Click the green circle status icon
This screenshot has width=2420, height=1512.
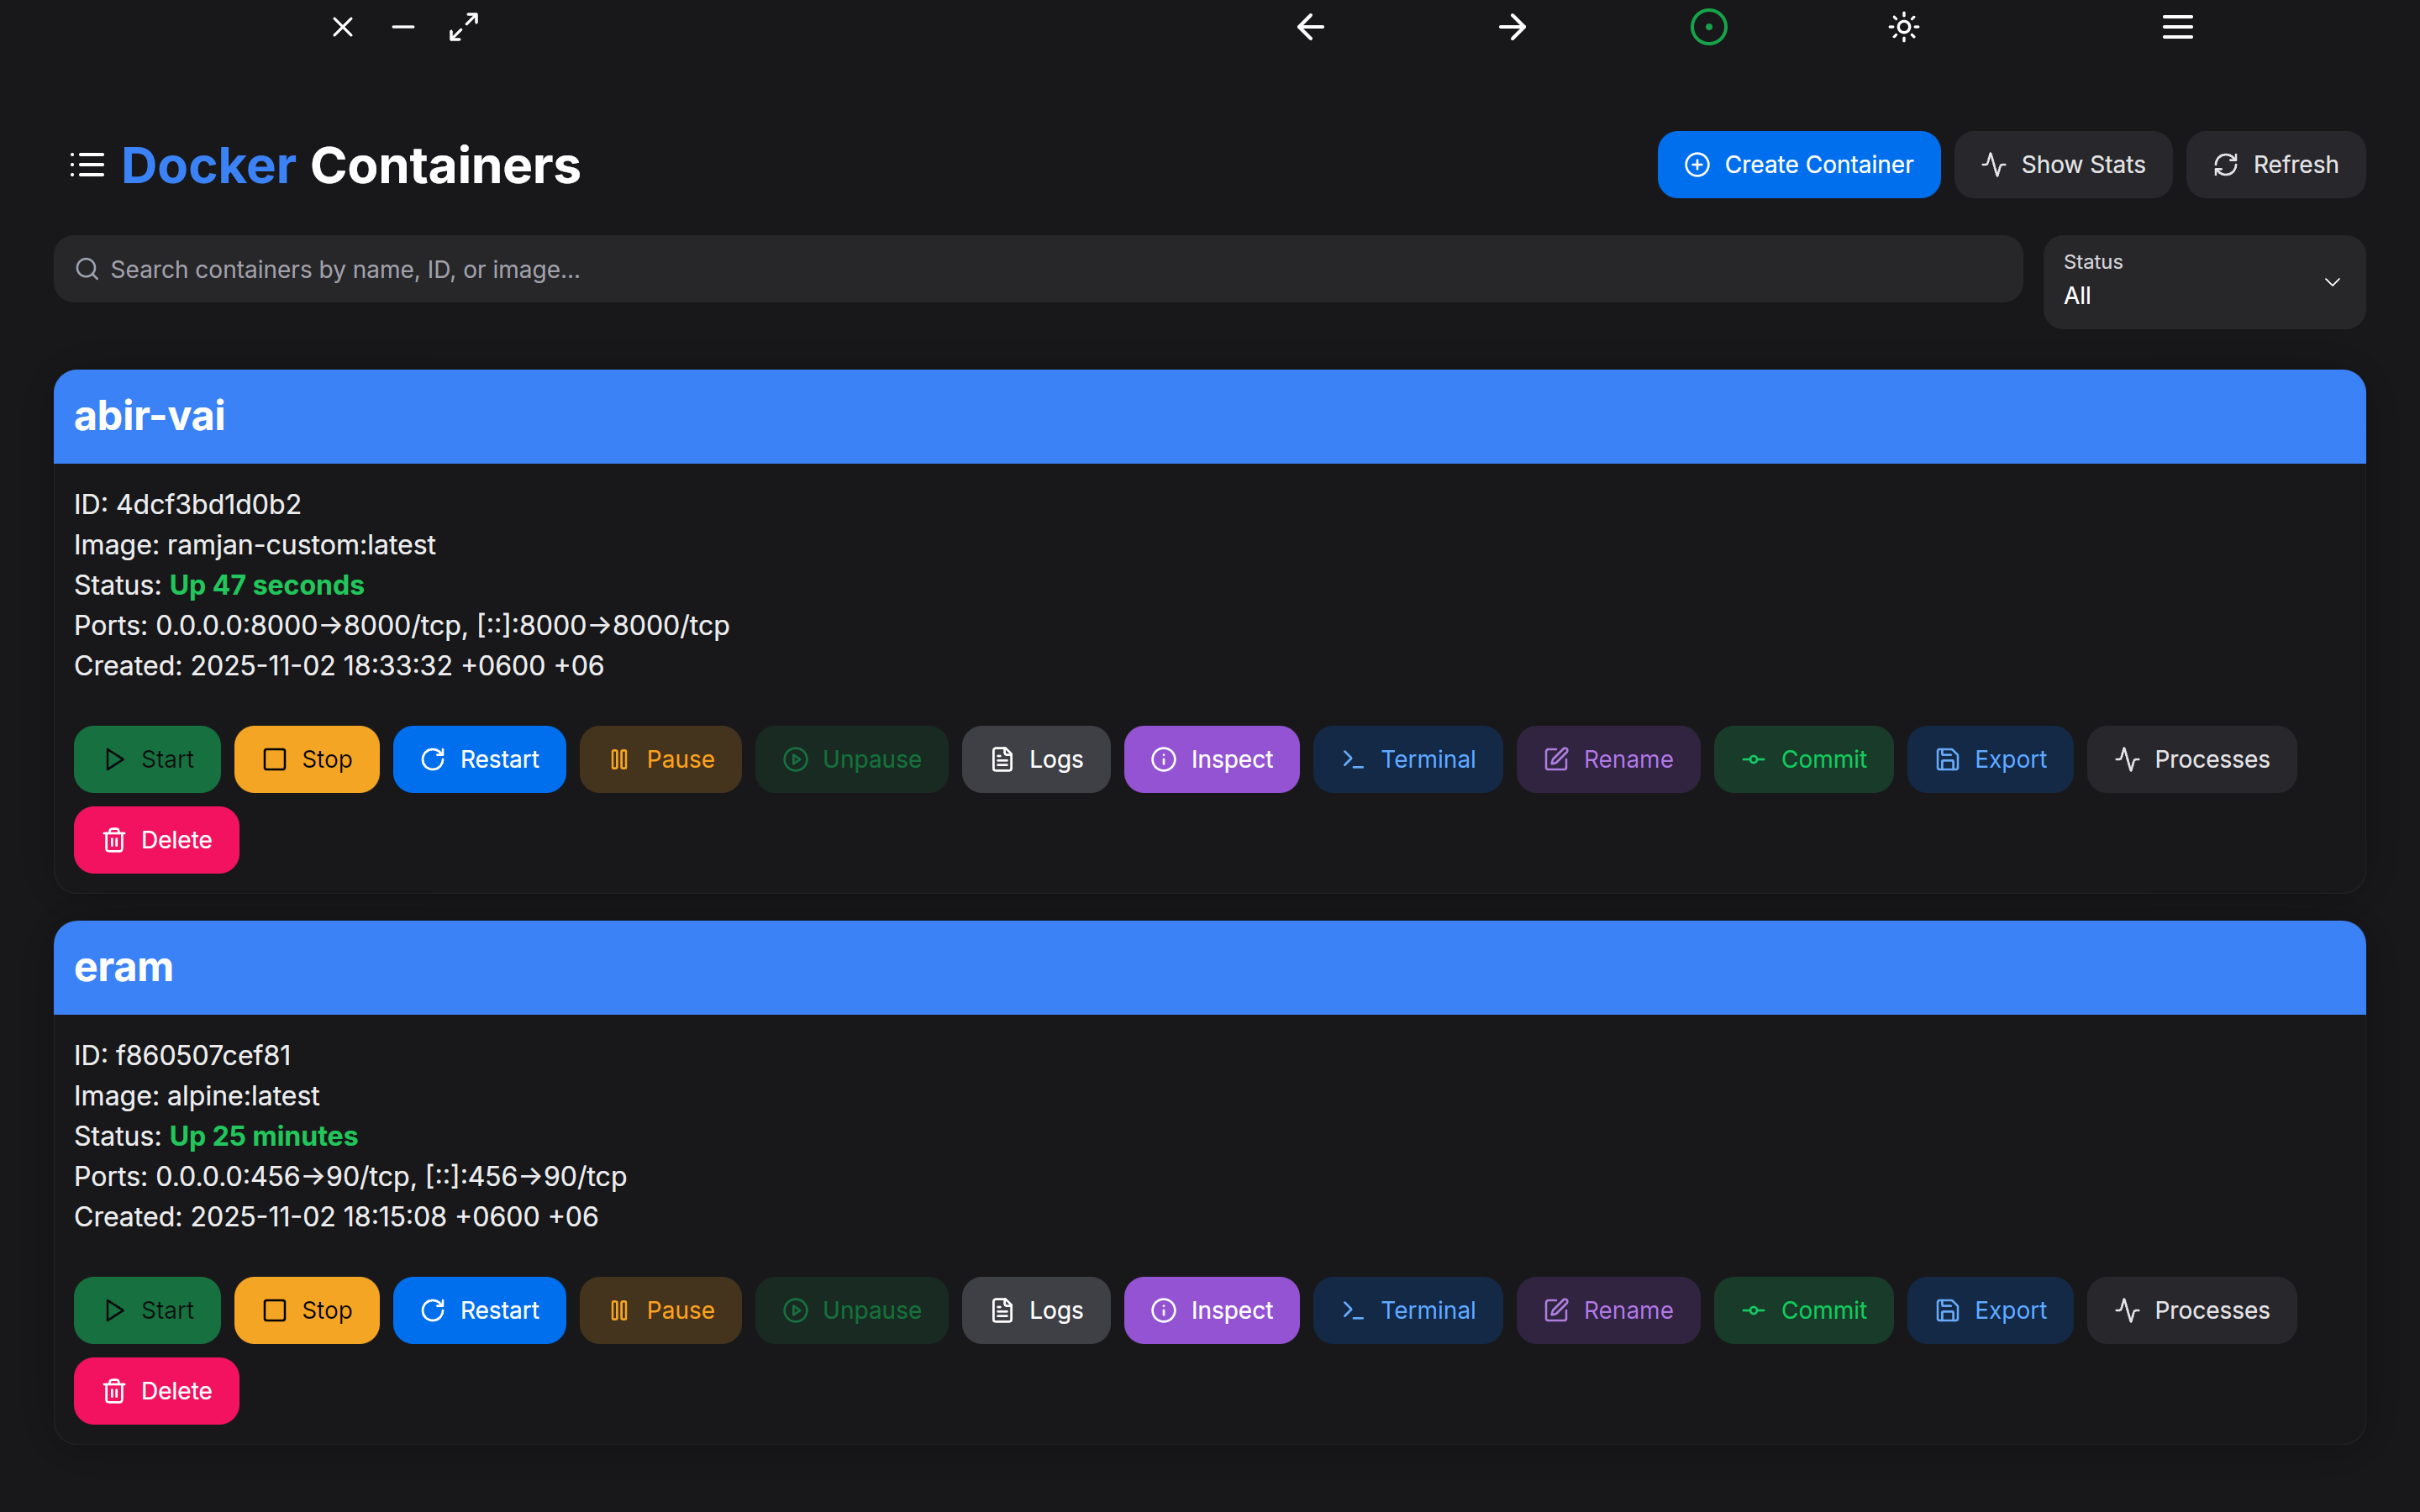click(x=1708, y=27)
